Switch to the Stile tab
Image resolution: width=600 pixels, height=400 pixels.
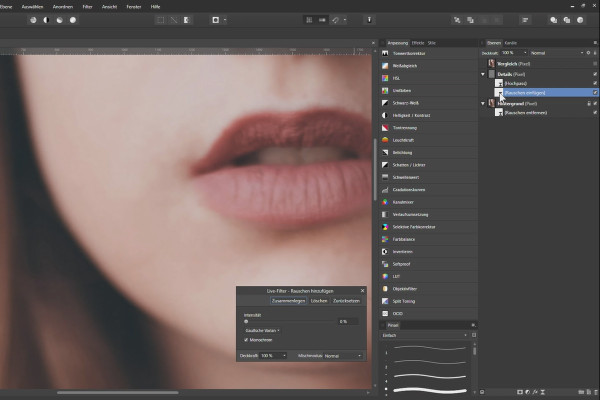(x=432, y=43)
